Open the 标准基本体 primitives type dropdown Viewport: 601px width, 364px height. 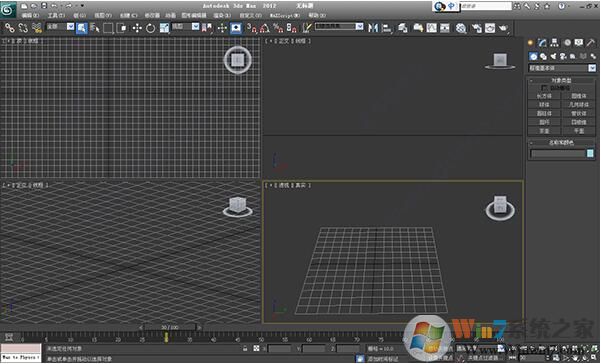click(x=562, y=68)
